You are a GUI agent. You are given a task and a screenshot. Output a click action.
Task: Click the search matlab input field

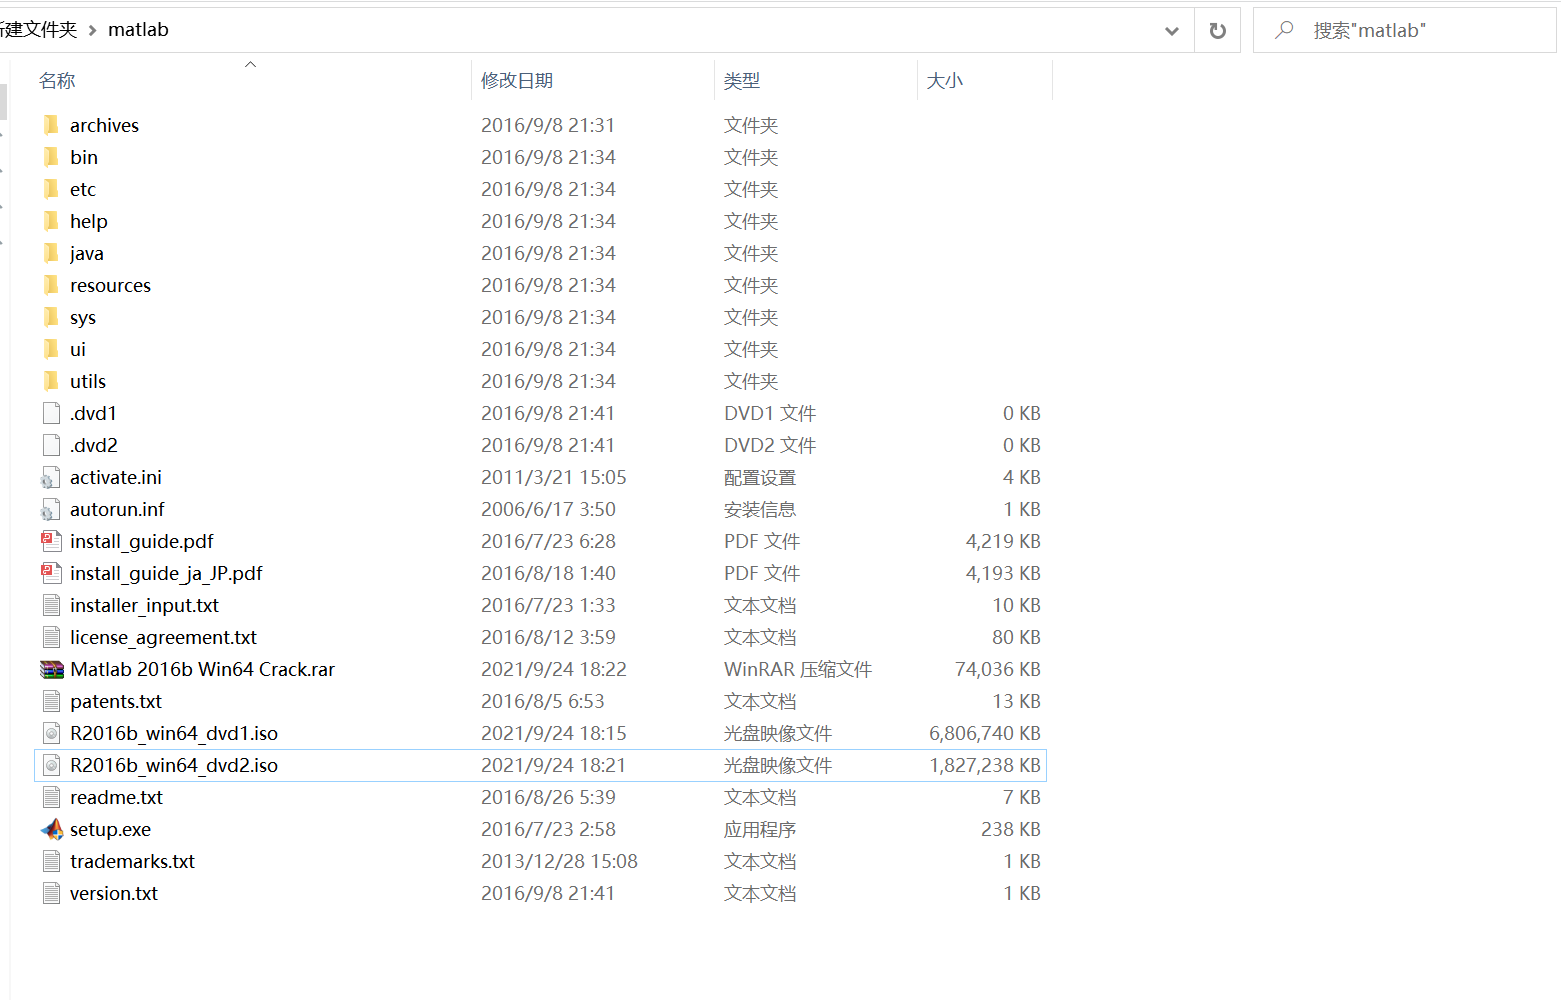(1404, 30)
